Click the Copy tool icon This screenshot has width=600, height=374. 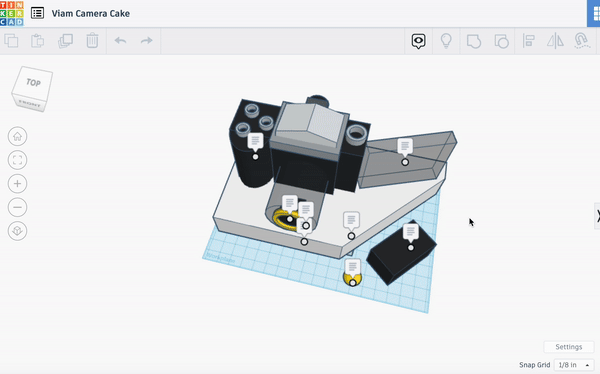[x=11, y=41]
